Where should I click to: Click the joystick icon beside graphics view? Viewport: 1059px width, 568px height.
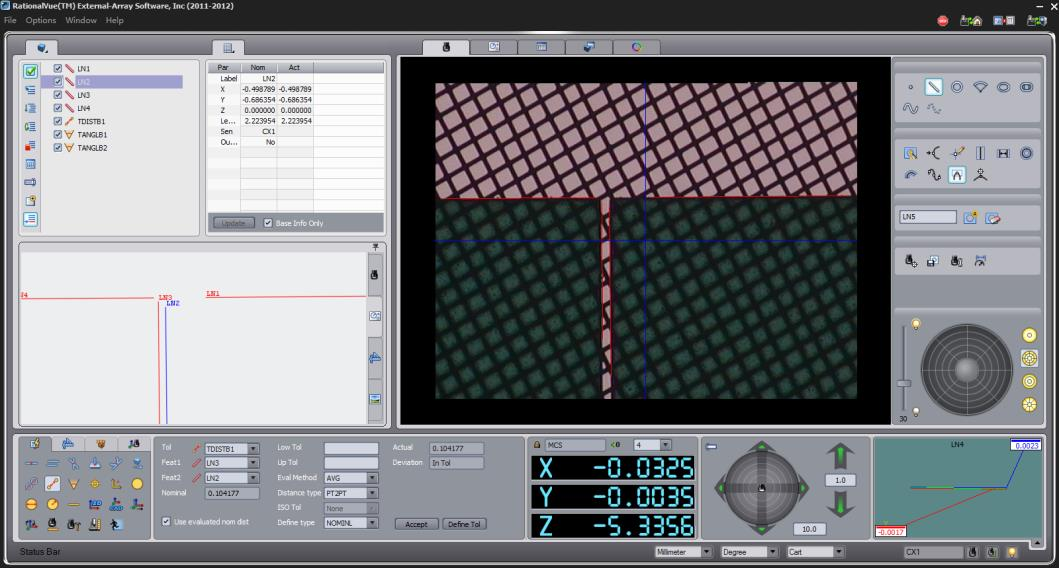[374, 275]
